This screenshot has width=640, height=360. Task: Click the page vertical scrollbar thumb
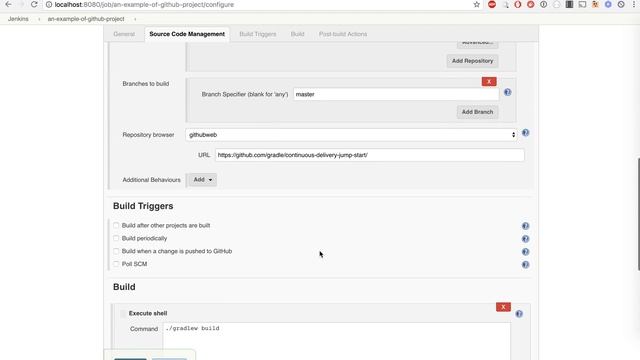(638, 214)
